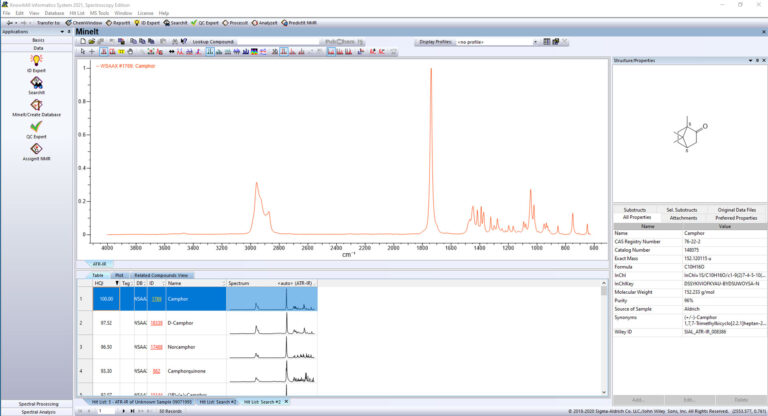768x416 pixels.
Task: Click the Lookup Compound button
Action: click(x=214, y=42)
